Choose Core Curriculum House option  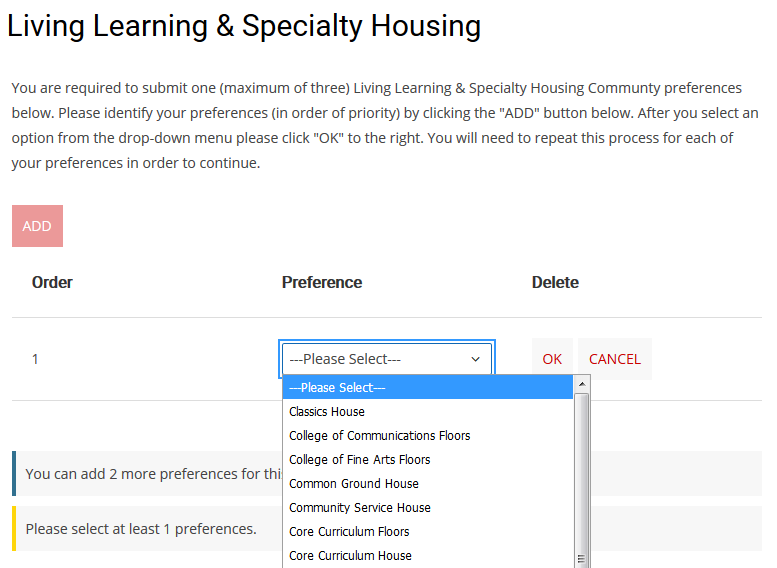click(x=350, y=556)
